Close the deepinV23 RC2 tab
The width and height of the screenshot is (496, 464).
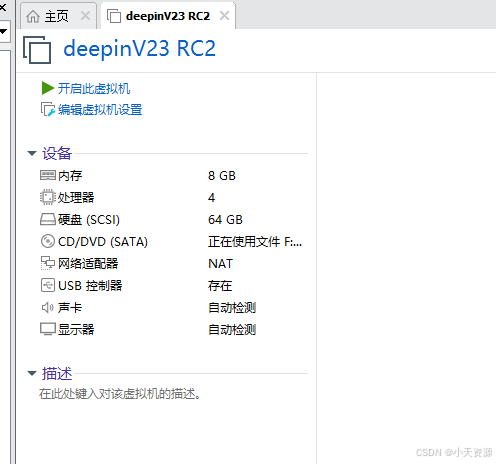coord(225,16)
